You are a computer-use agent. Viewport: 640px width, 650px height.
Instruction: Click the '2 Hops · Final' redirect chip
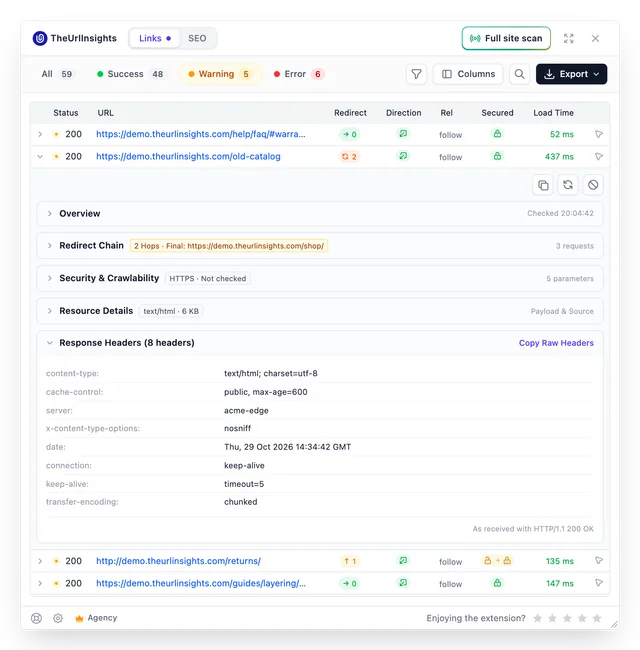229,246
